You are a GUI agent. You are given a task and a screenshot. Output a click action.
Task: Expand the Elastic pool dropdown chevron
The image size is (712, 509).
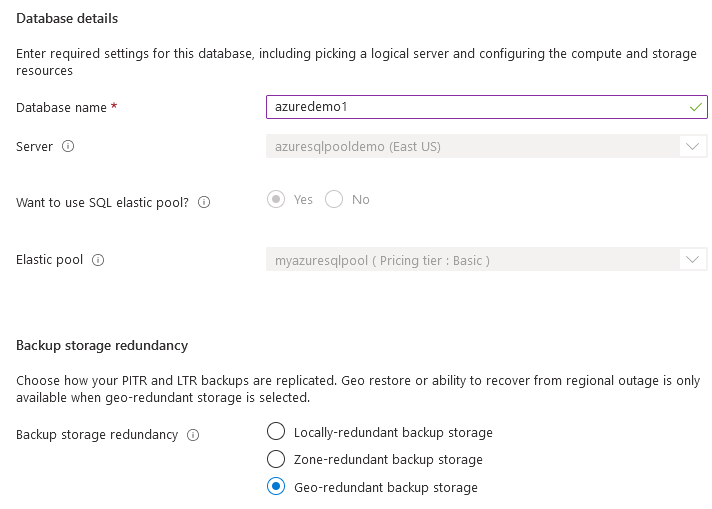(692, 259)
